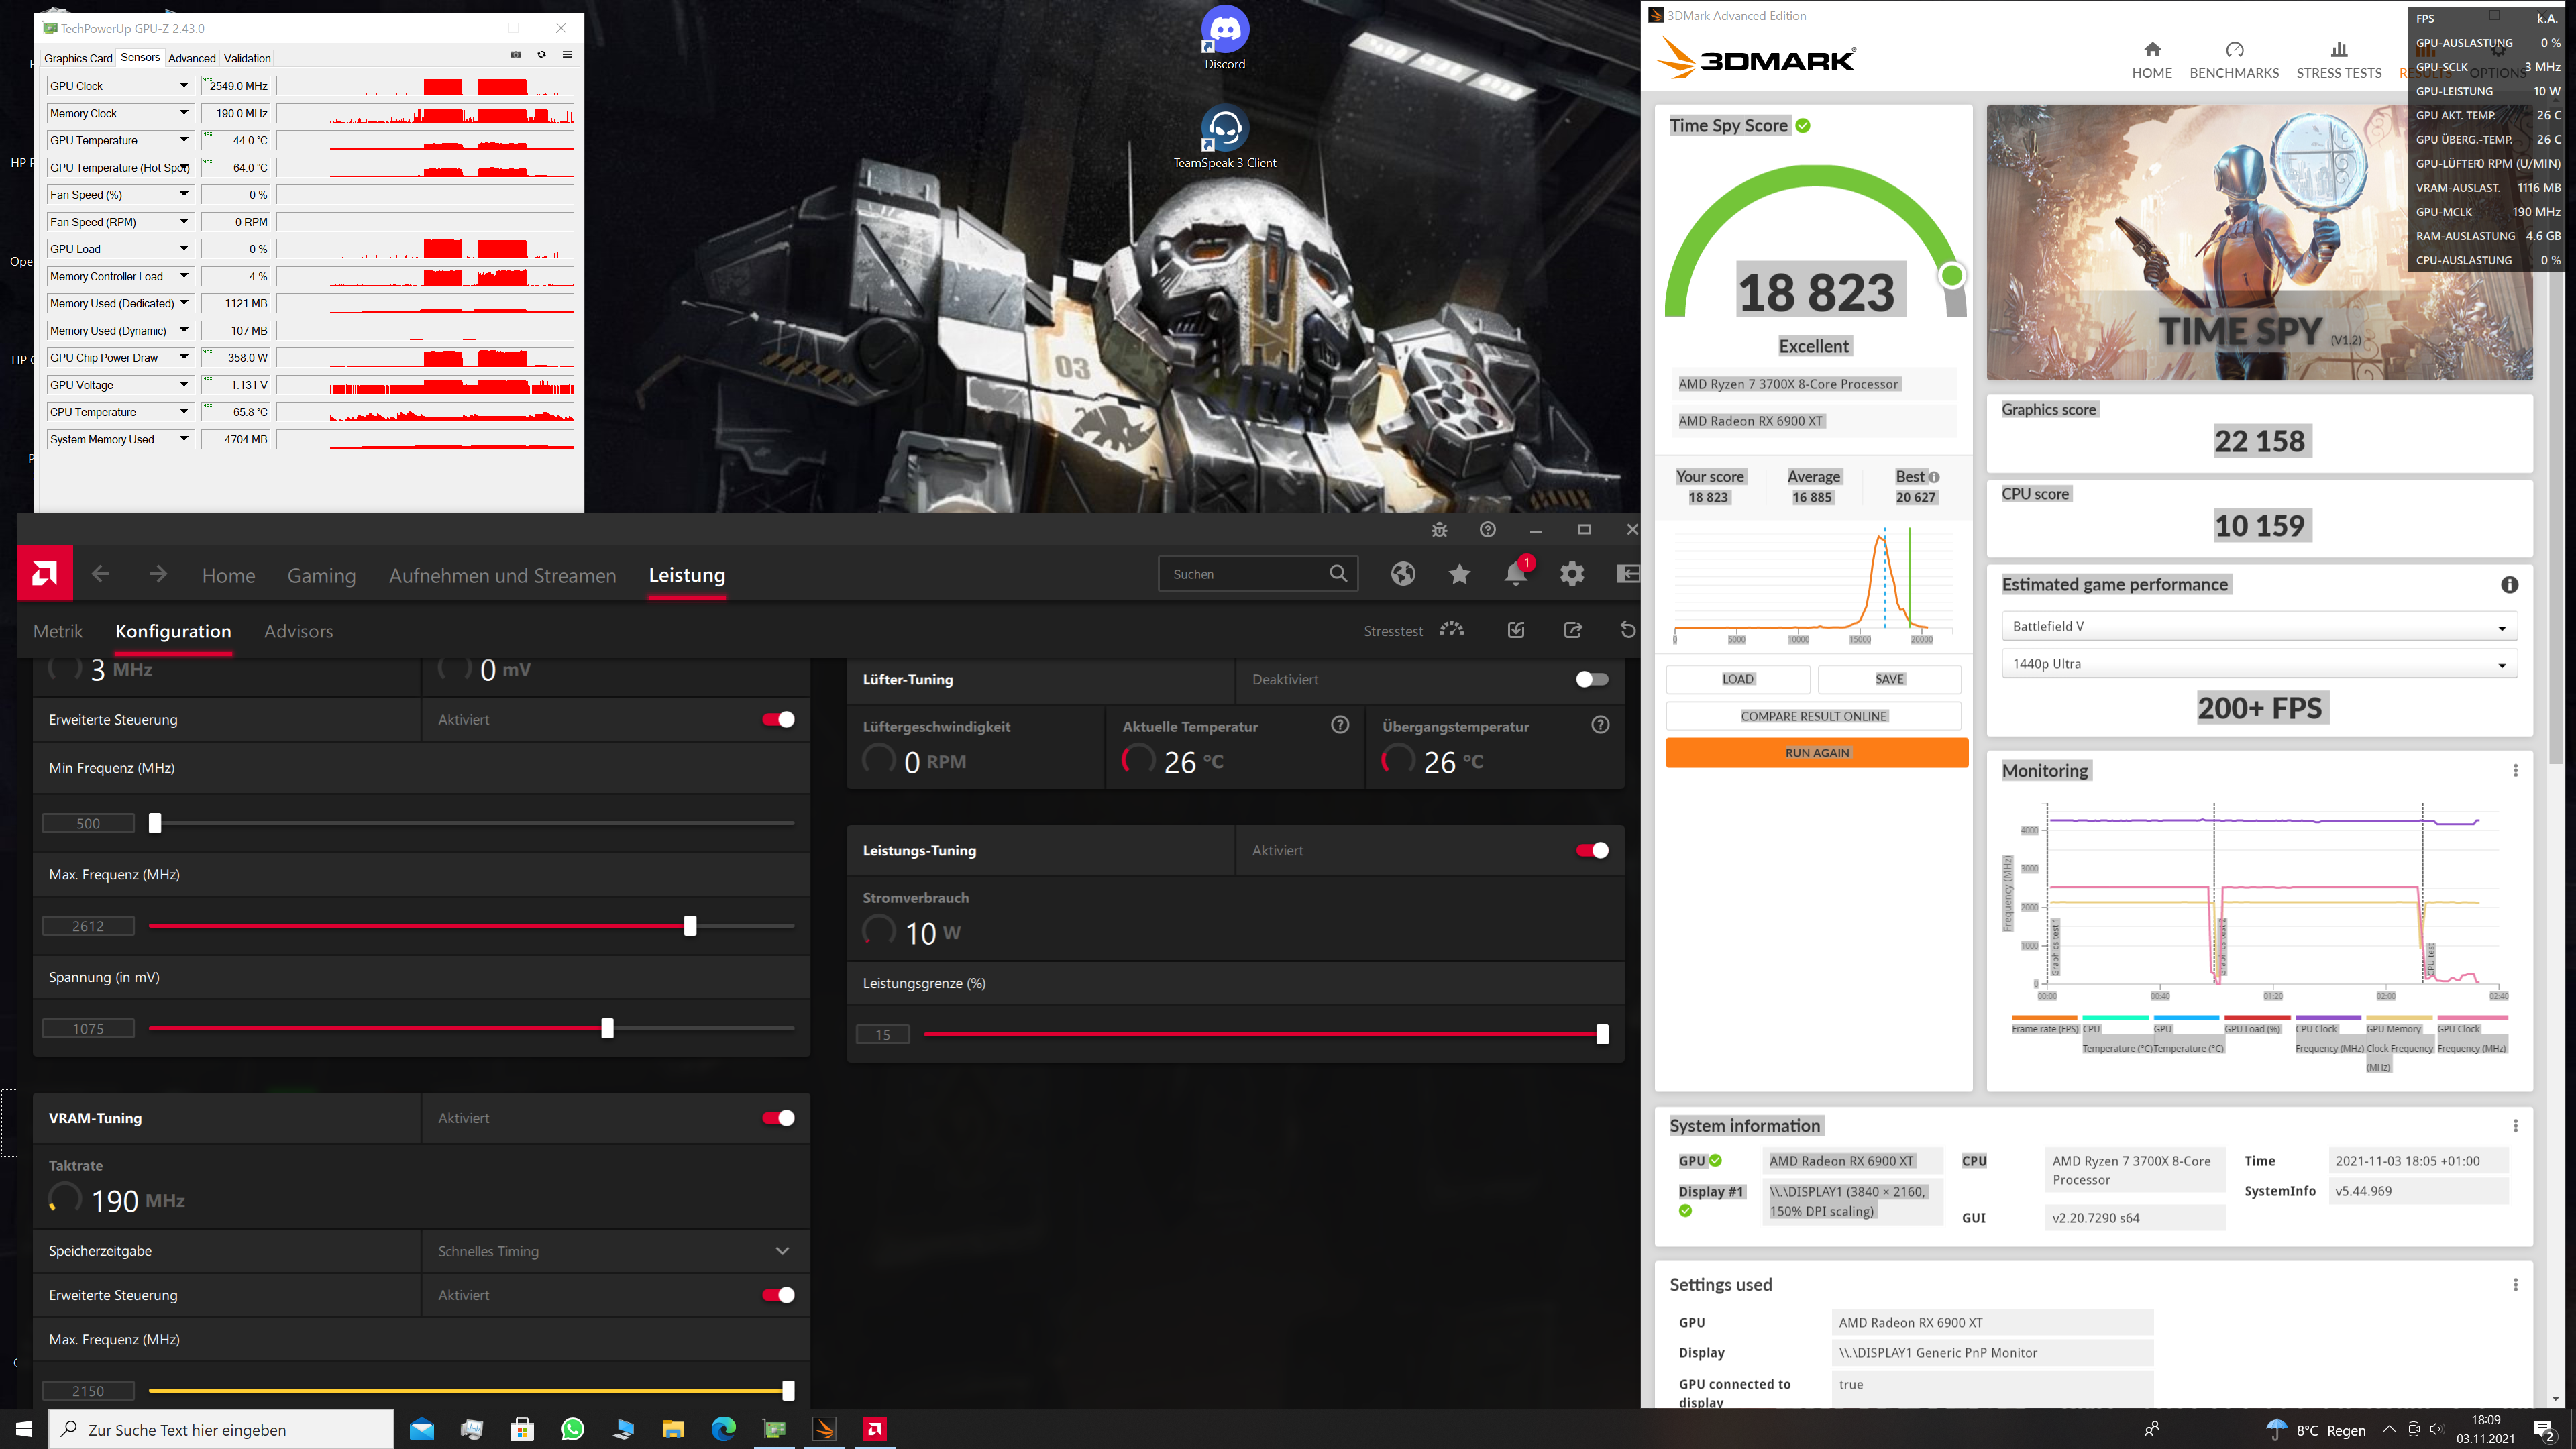Viewport: 2576px width, 1449px height.
Task: Click the Leistungsgrenze slider handle
Action: (x=1602, y=1035)
